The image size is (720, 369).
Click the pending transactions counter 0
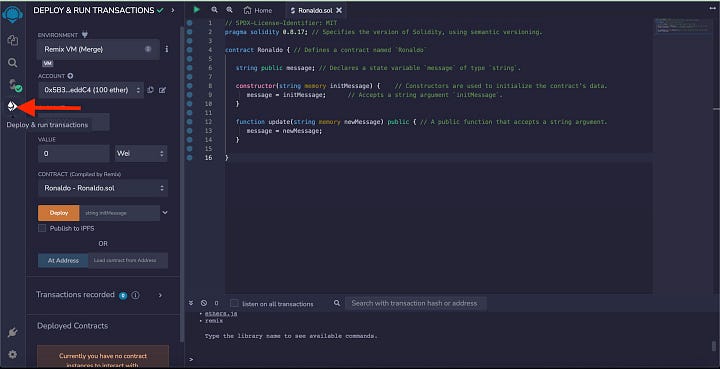pyautogui.click(x=216, y=303)
